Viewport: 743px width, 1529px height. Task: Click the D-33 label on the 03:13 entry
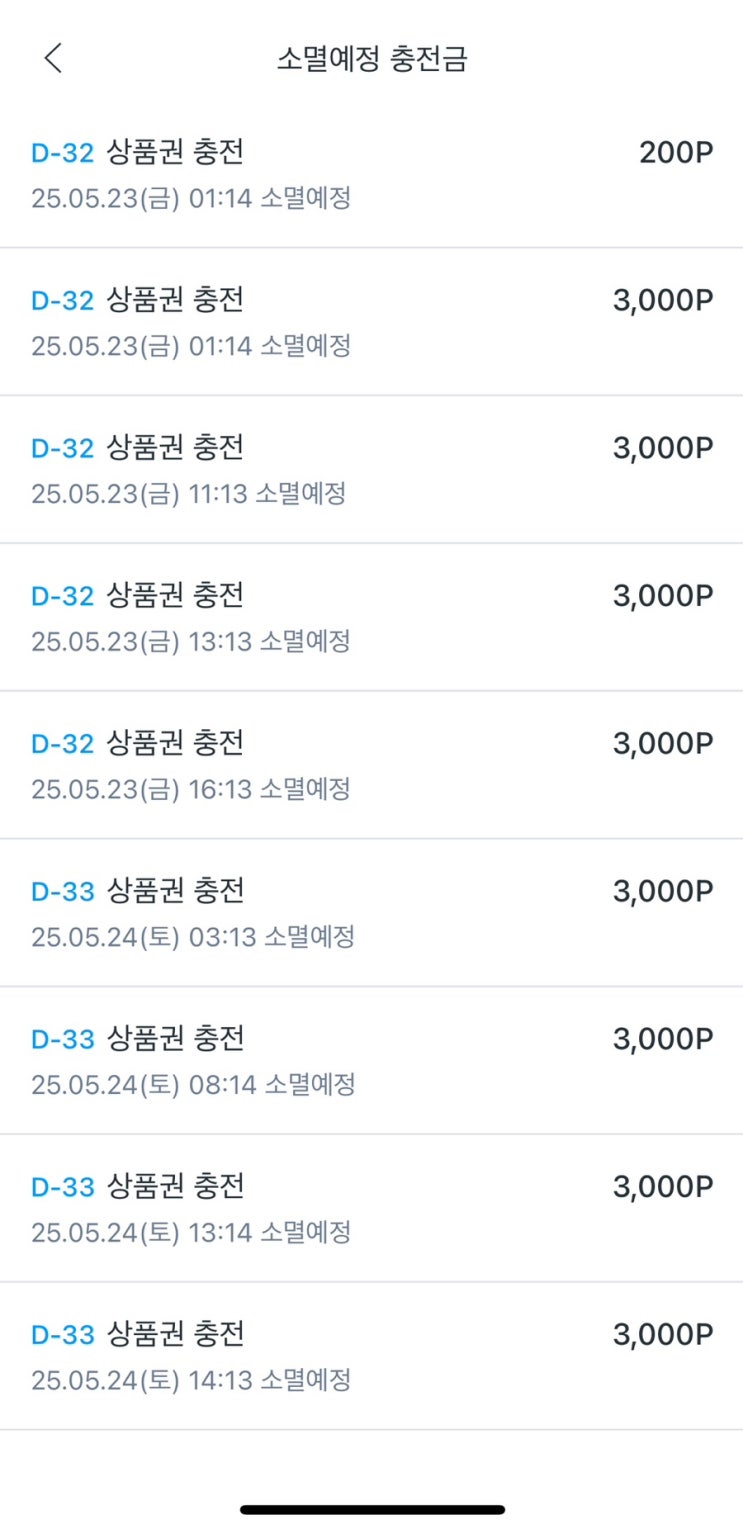pos(62,891)
